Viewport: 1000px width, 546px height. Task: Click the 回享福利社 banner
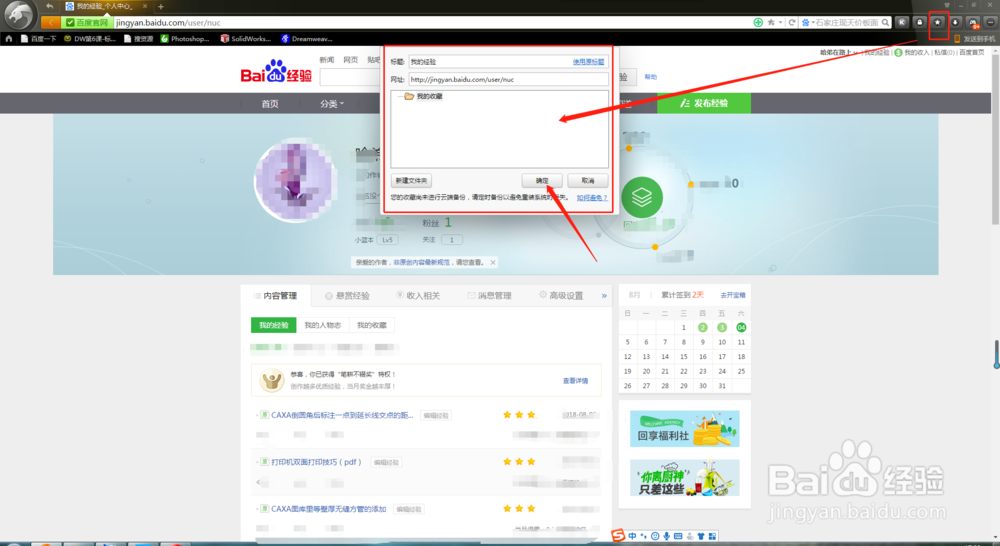(x=684, y=429)
